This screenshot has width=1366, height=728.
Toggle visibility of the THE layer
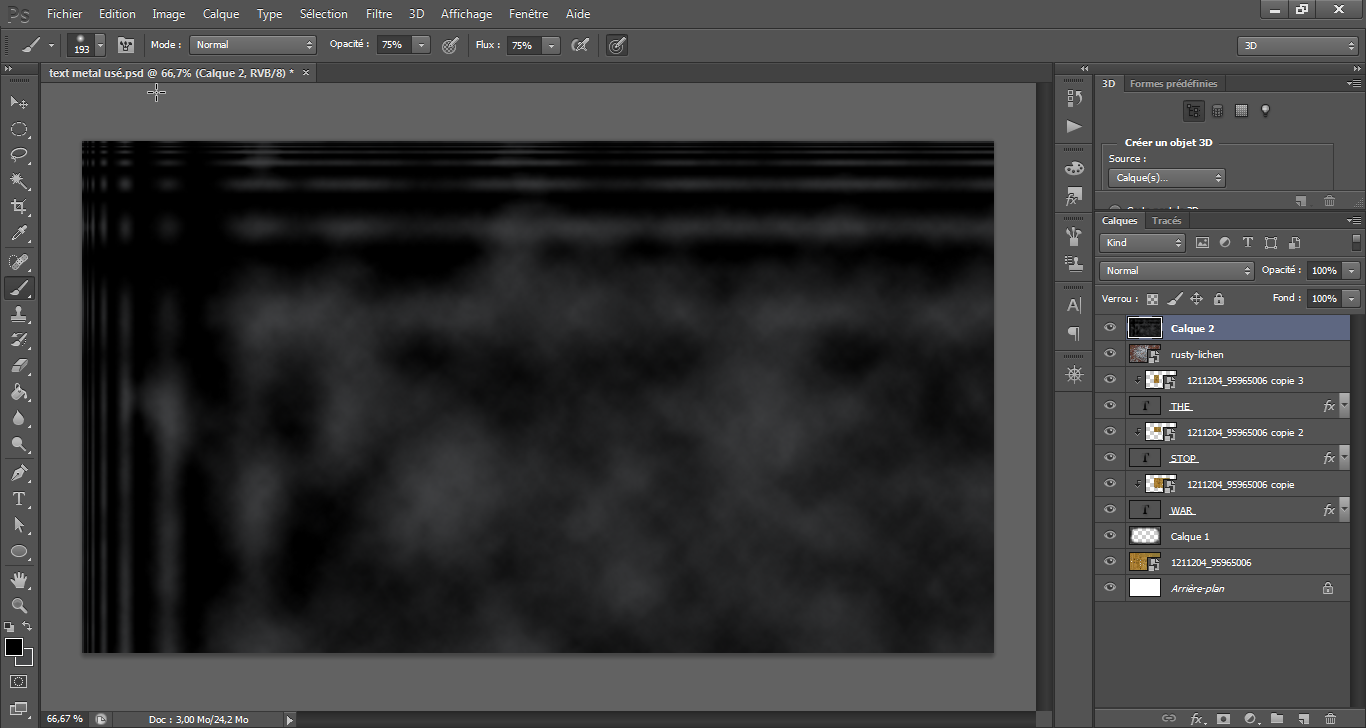pos(1109,406)
